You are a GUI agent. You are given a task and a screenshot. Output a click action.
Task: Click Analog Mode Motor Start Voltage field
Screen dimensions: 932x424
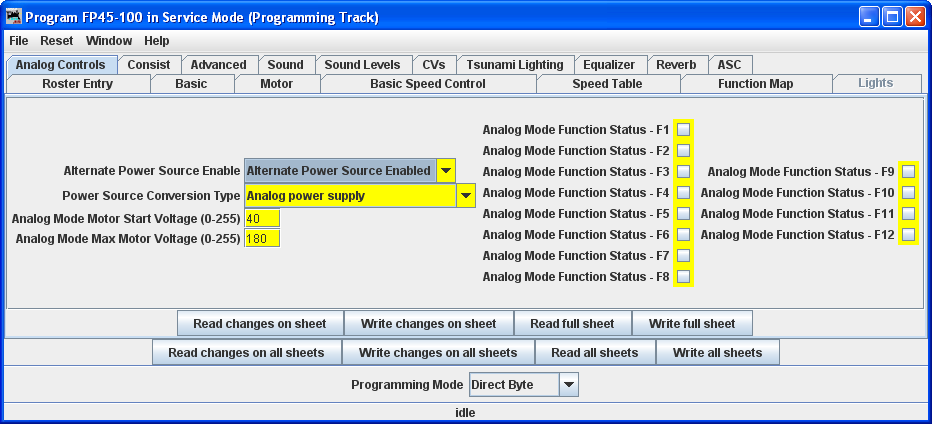(x=262, y=218)
